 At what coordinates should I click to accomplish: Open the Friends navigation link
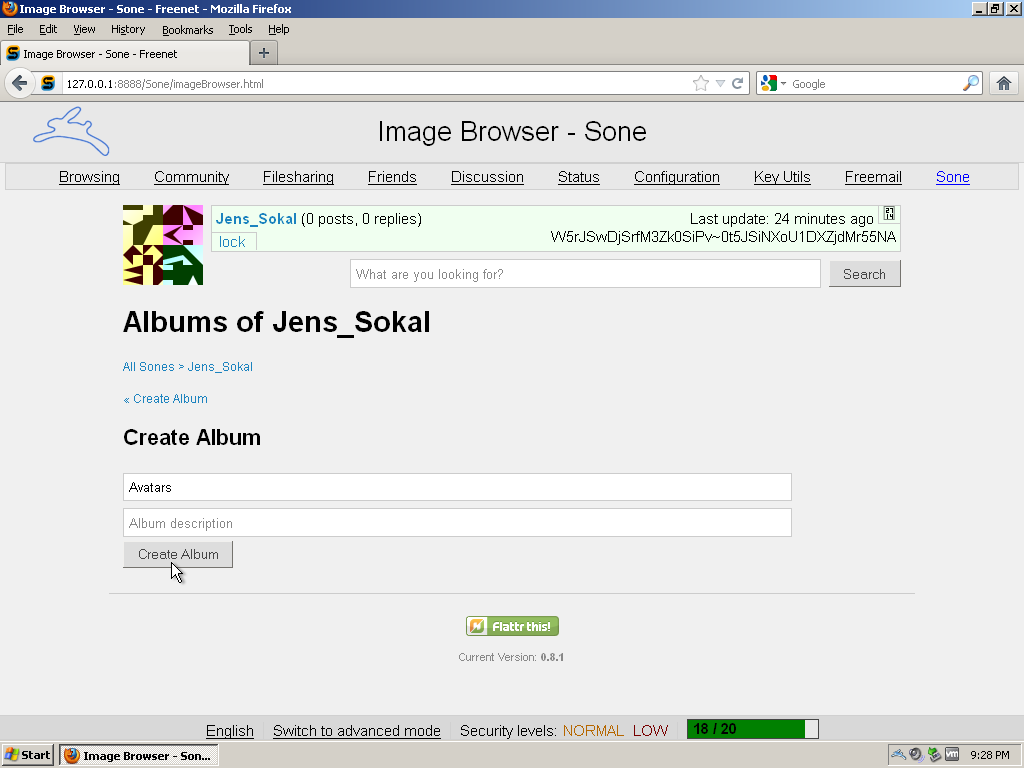392,177
